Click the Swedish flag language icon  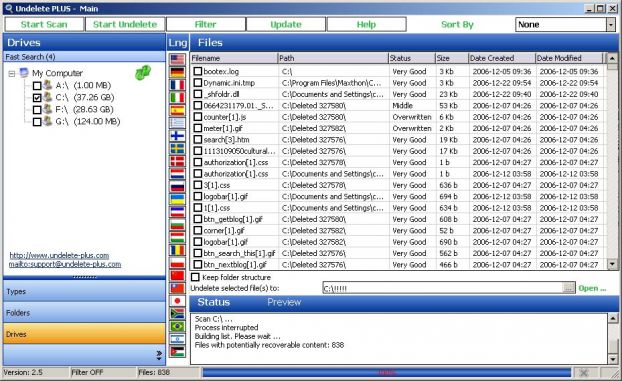(177, 148)
